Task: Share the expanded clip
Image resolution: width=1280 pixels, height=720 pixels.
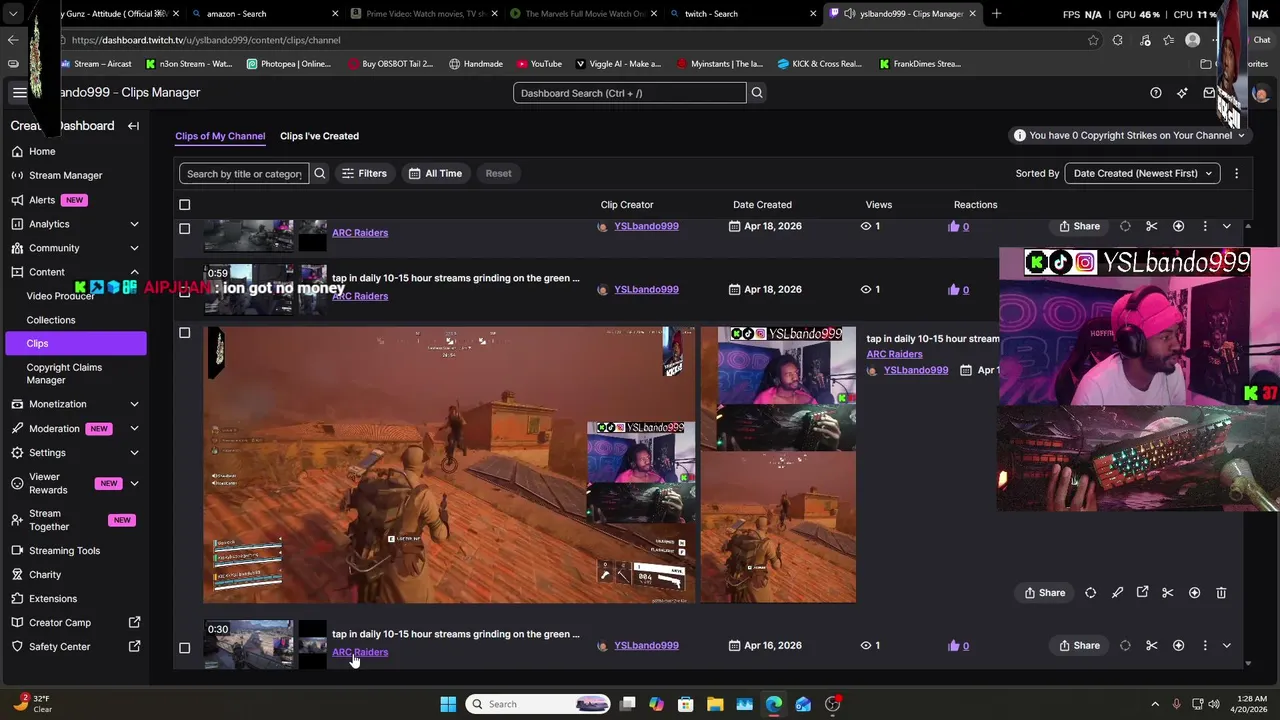Action: click(x=1044, y=593)
